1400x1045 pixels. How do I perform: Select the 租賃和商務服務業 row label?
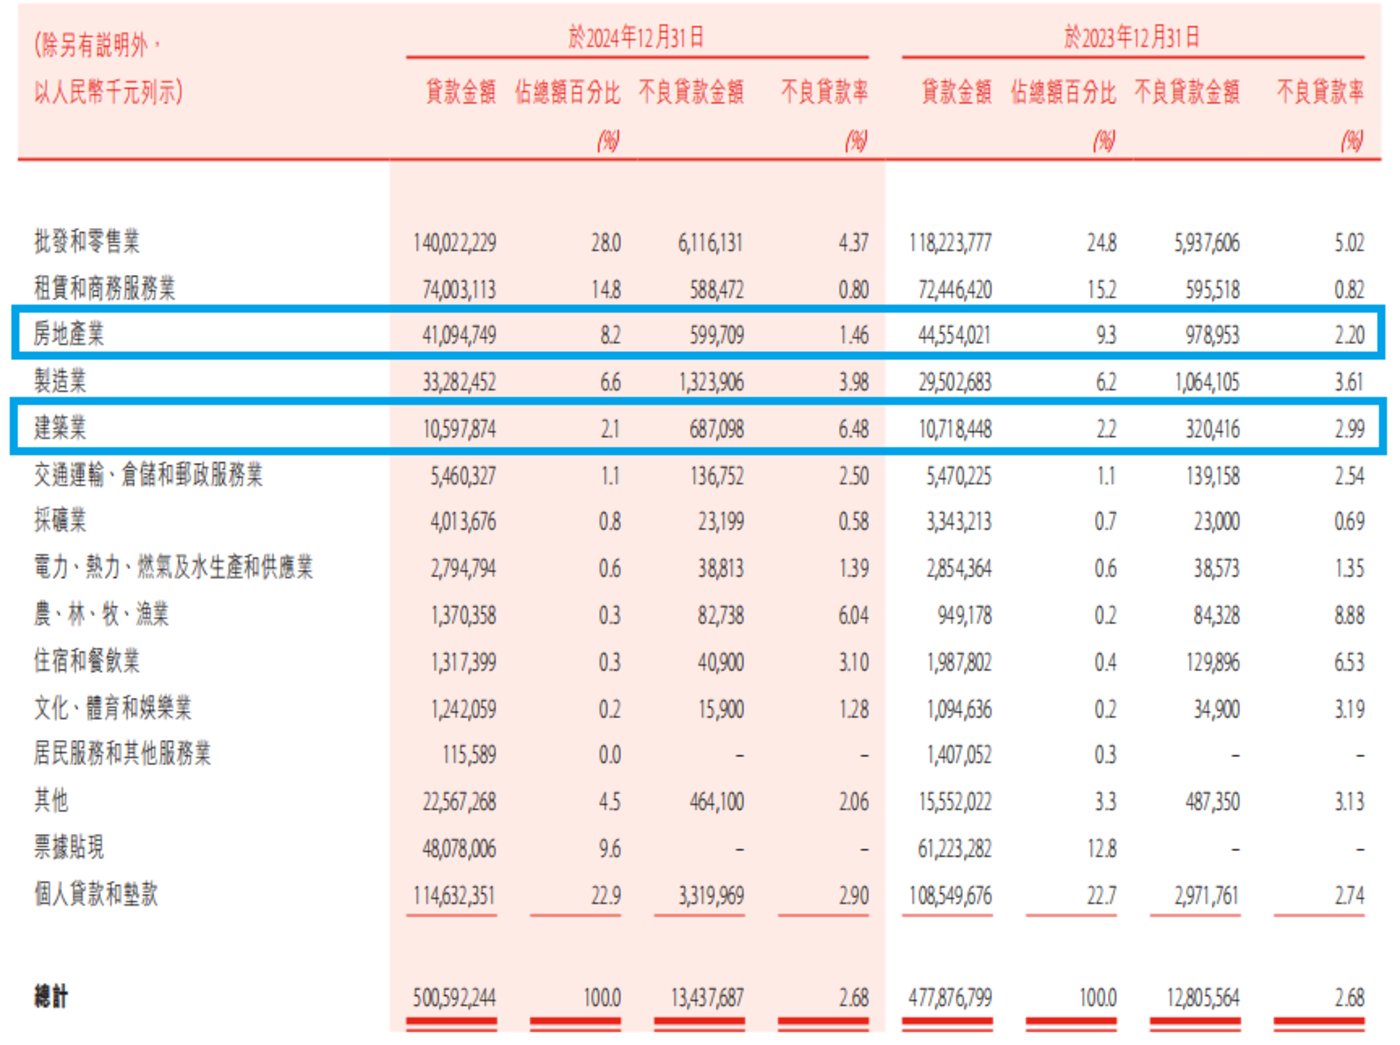tap(104, 288)
